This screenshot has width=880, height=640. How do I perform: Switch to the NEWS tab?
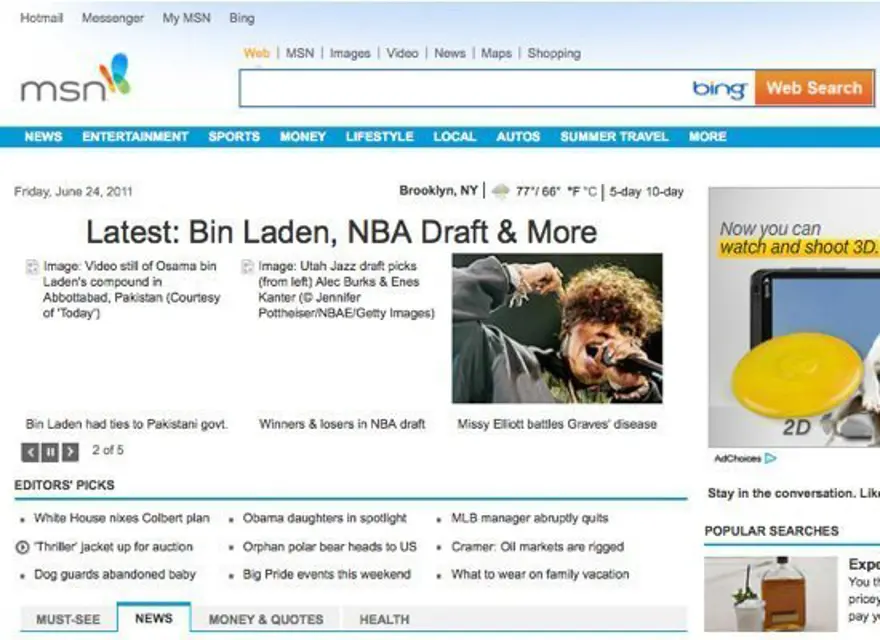pyautogui.click(x=154, y=618)
